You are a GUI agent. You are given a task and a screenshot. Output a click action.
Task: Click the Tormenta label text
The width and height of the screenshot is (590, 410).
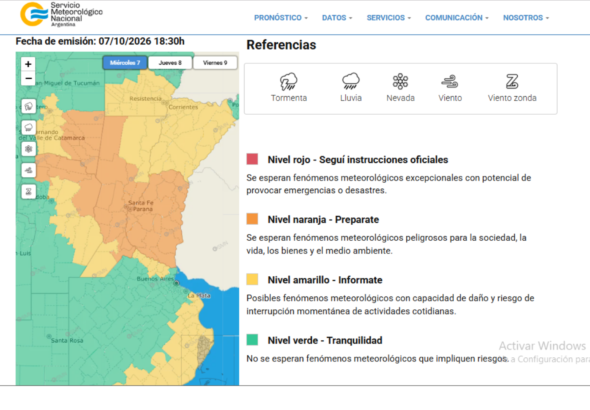289,98
